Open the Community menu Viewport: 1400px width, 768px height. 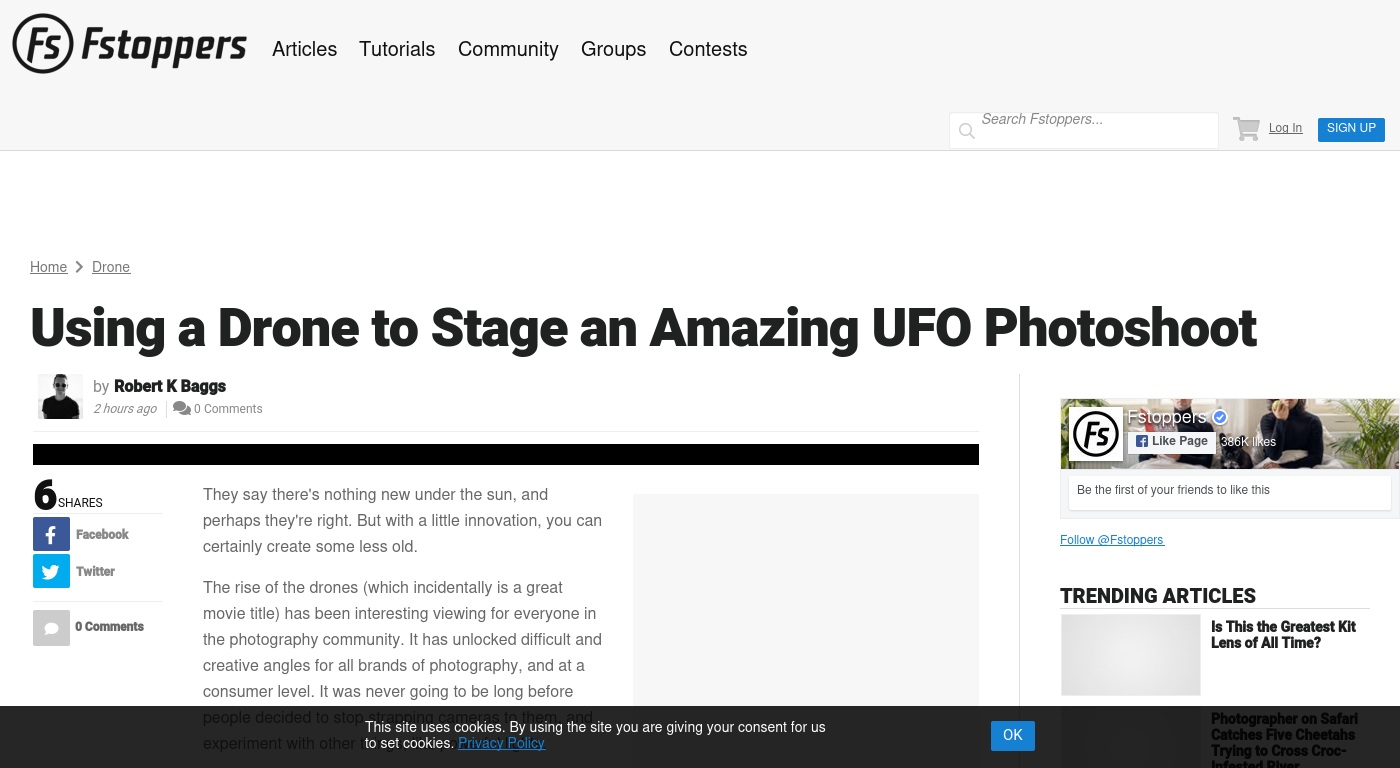pos(508,49)
